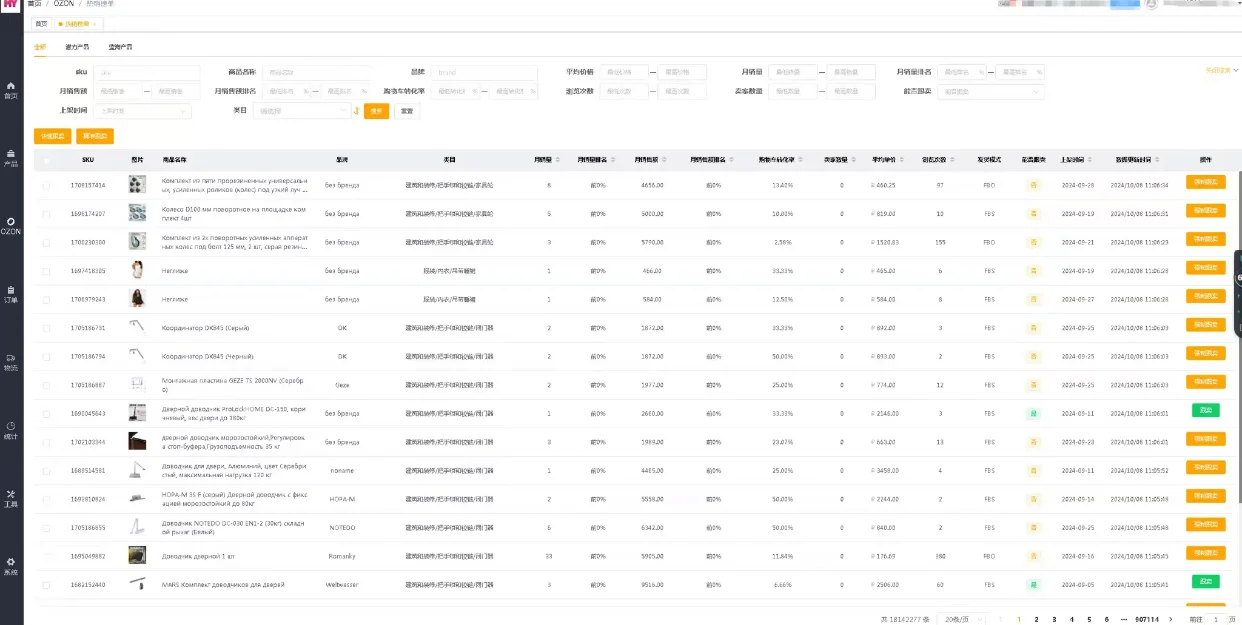
Task: Tick the checkbox for SKU 1700157414 row
Action: pos(46,185)
